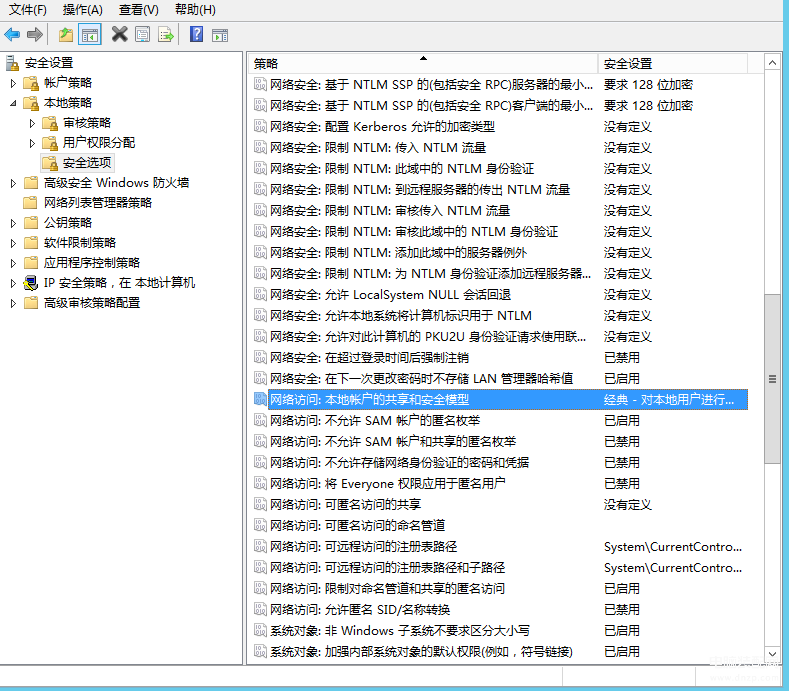Click policy icon for 在超过登录时间后强制注销
789x691 pixels.
(x=260, y=357)
